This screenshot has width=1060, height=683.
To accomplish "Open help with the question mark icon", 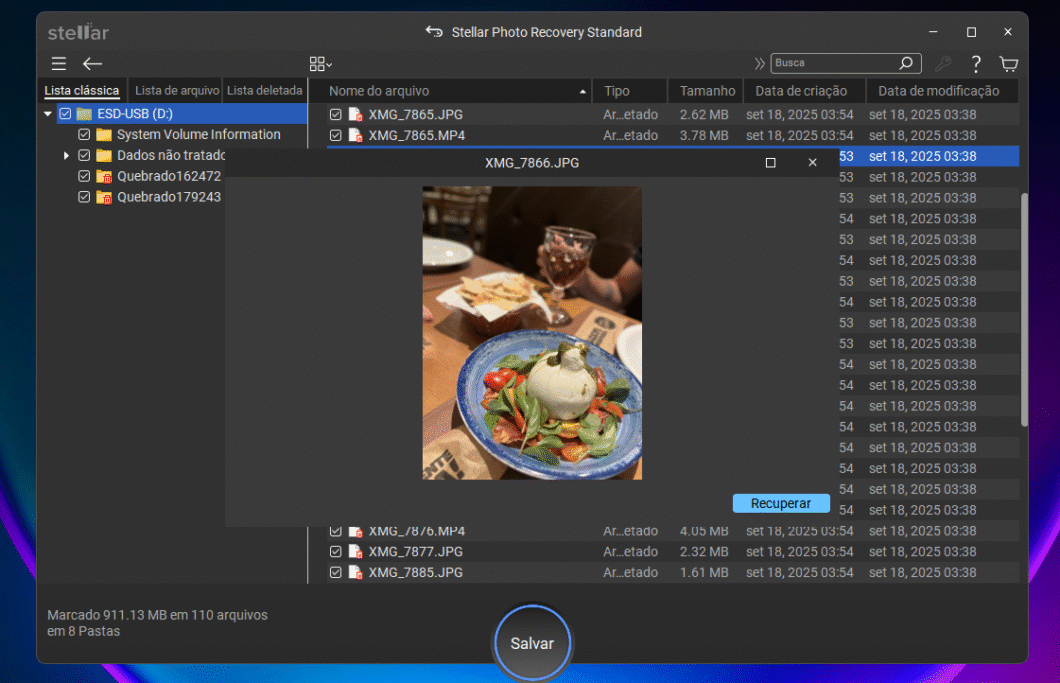I will coord(975,63).
